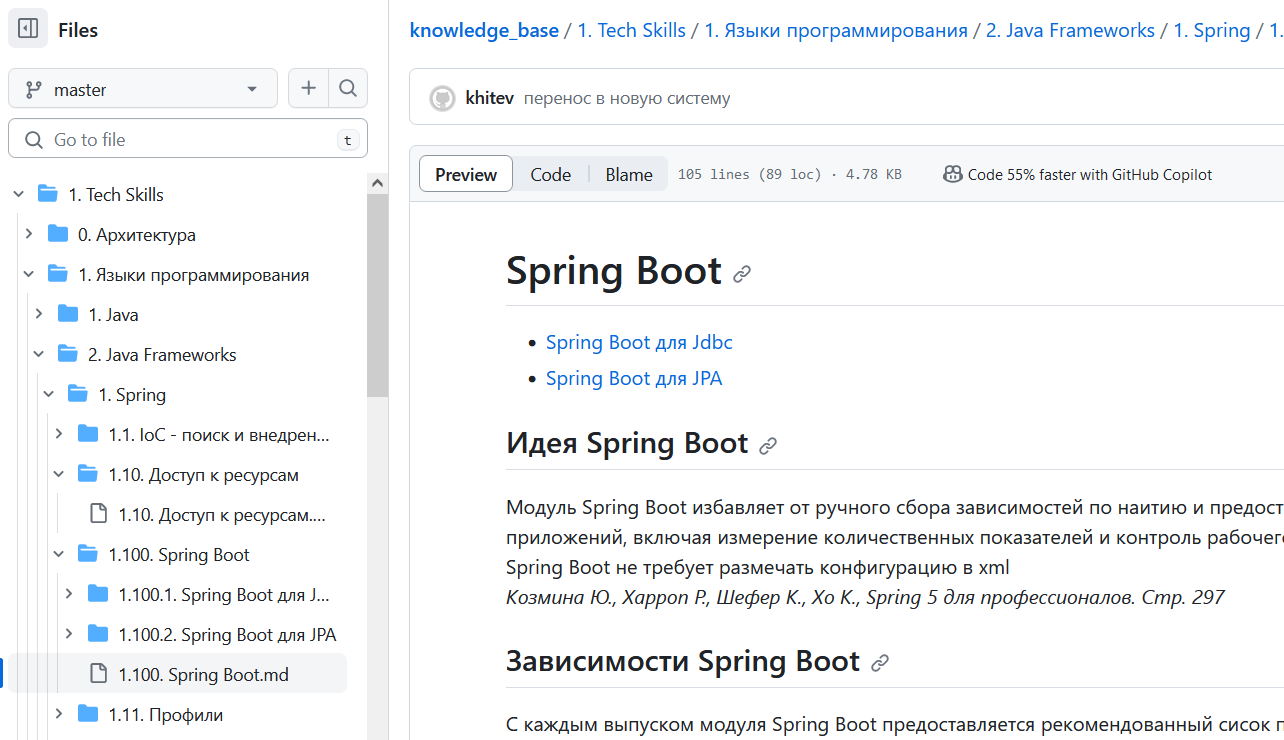Open the 1.10. Доступ к ресурсам.... file
Screen dimensions: 1284x740
tap(222, 514)
